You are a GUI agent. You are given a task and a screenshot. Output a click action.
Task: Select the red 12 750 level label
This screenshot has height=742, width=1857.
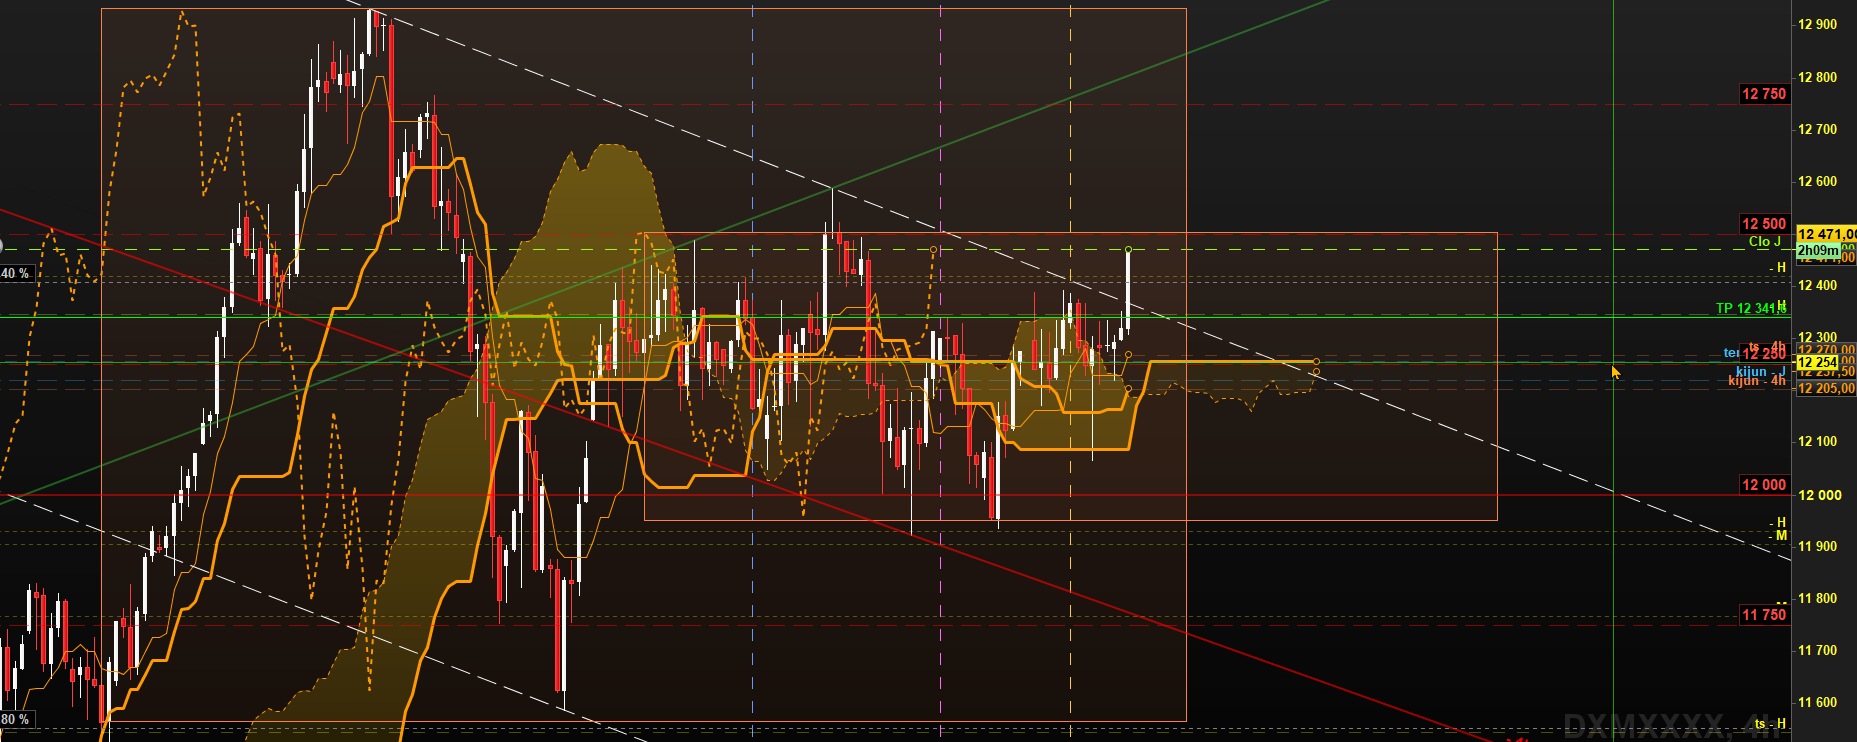(x=1763, y=94)
